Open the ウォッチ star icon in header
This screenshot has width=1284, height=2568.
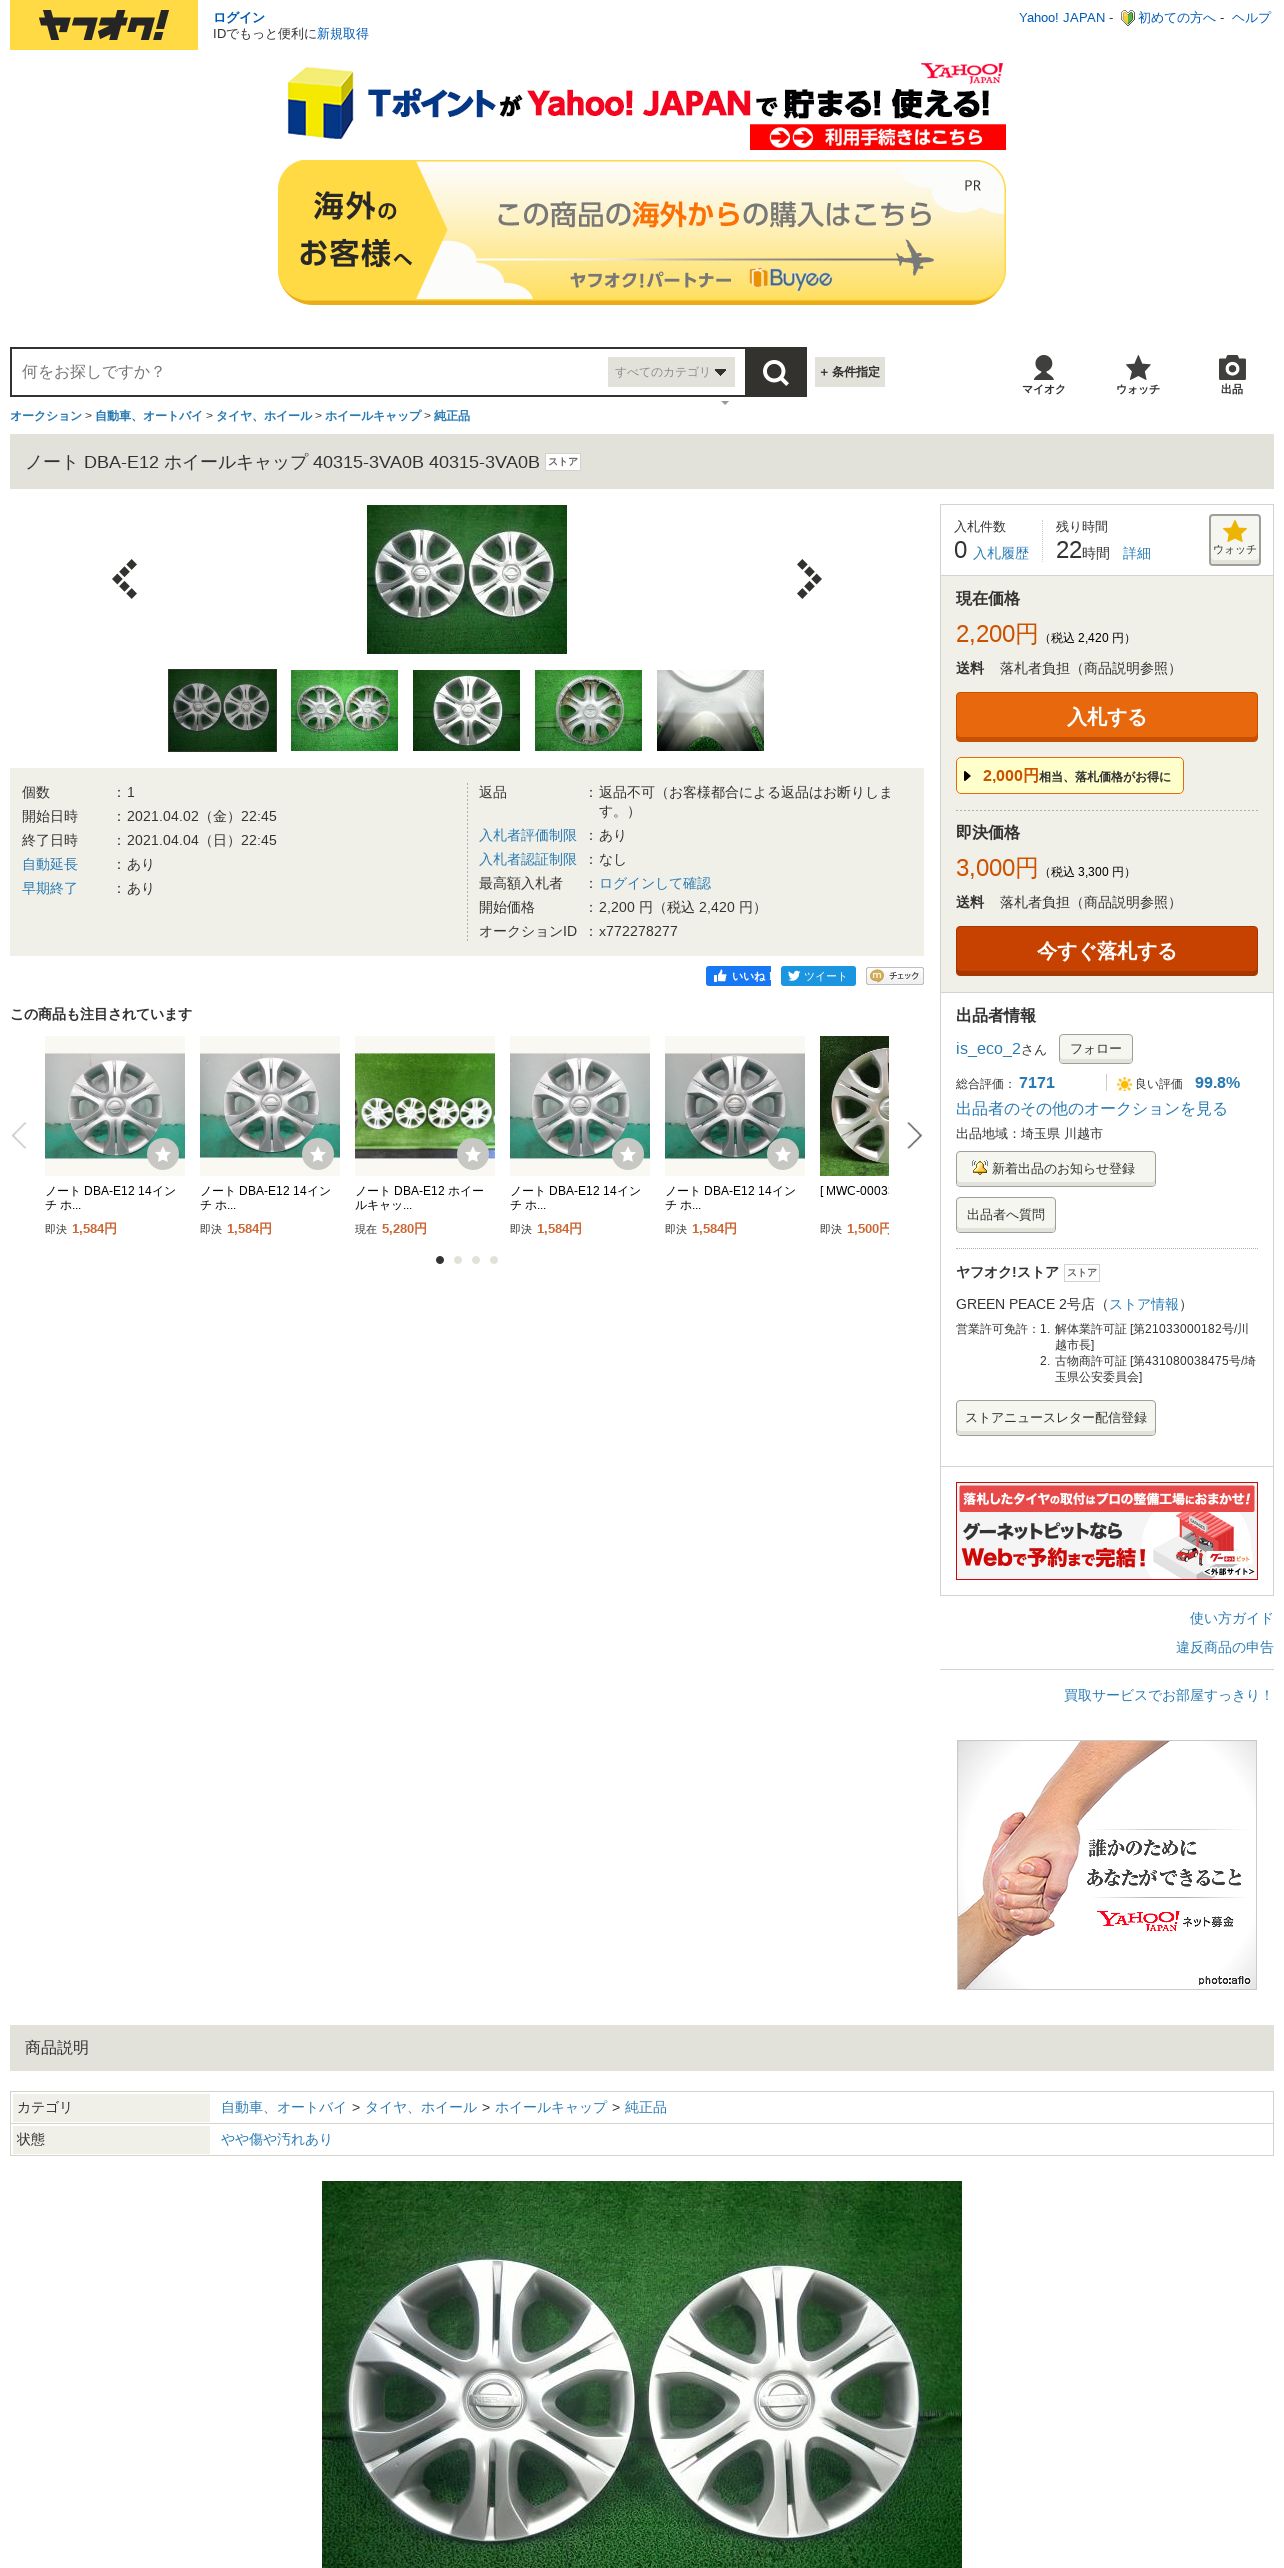[1138, 375]
